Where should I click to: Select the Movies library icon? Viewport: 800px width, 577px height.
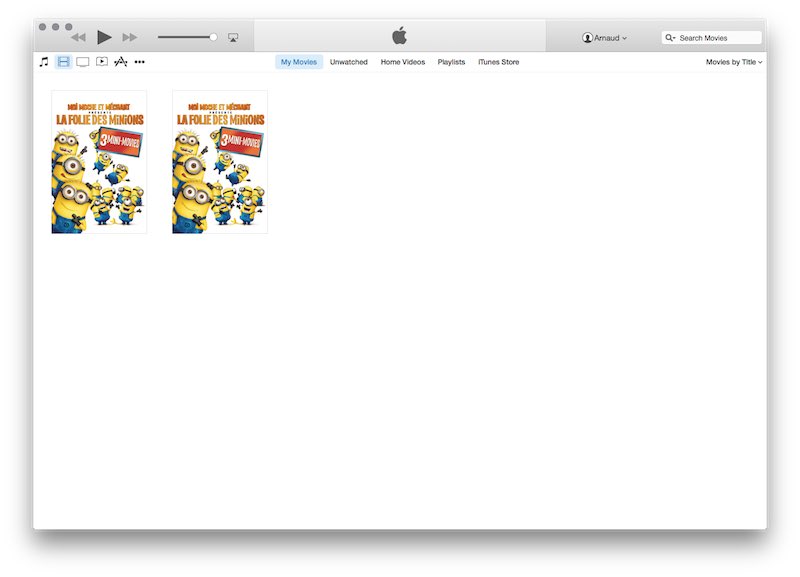coord(63,62)
